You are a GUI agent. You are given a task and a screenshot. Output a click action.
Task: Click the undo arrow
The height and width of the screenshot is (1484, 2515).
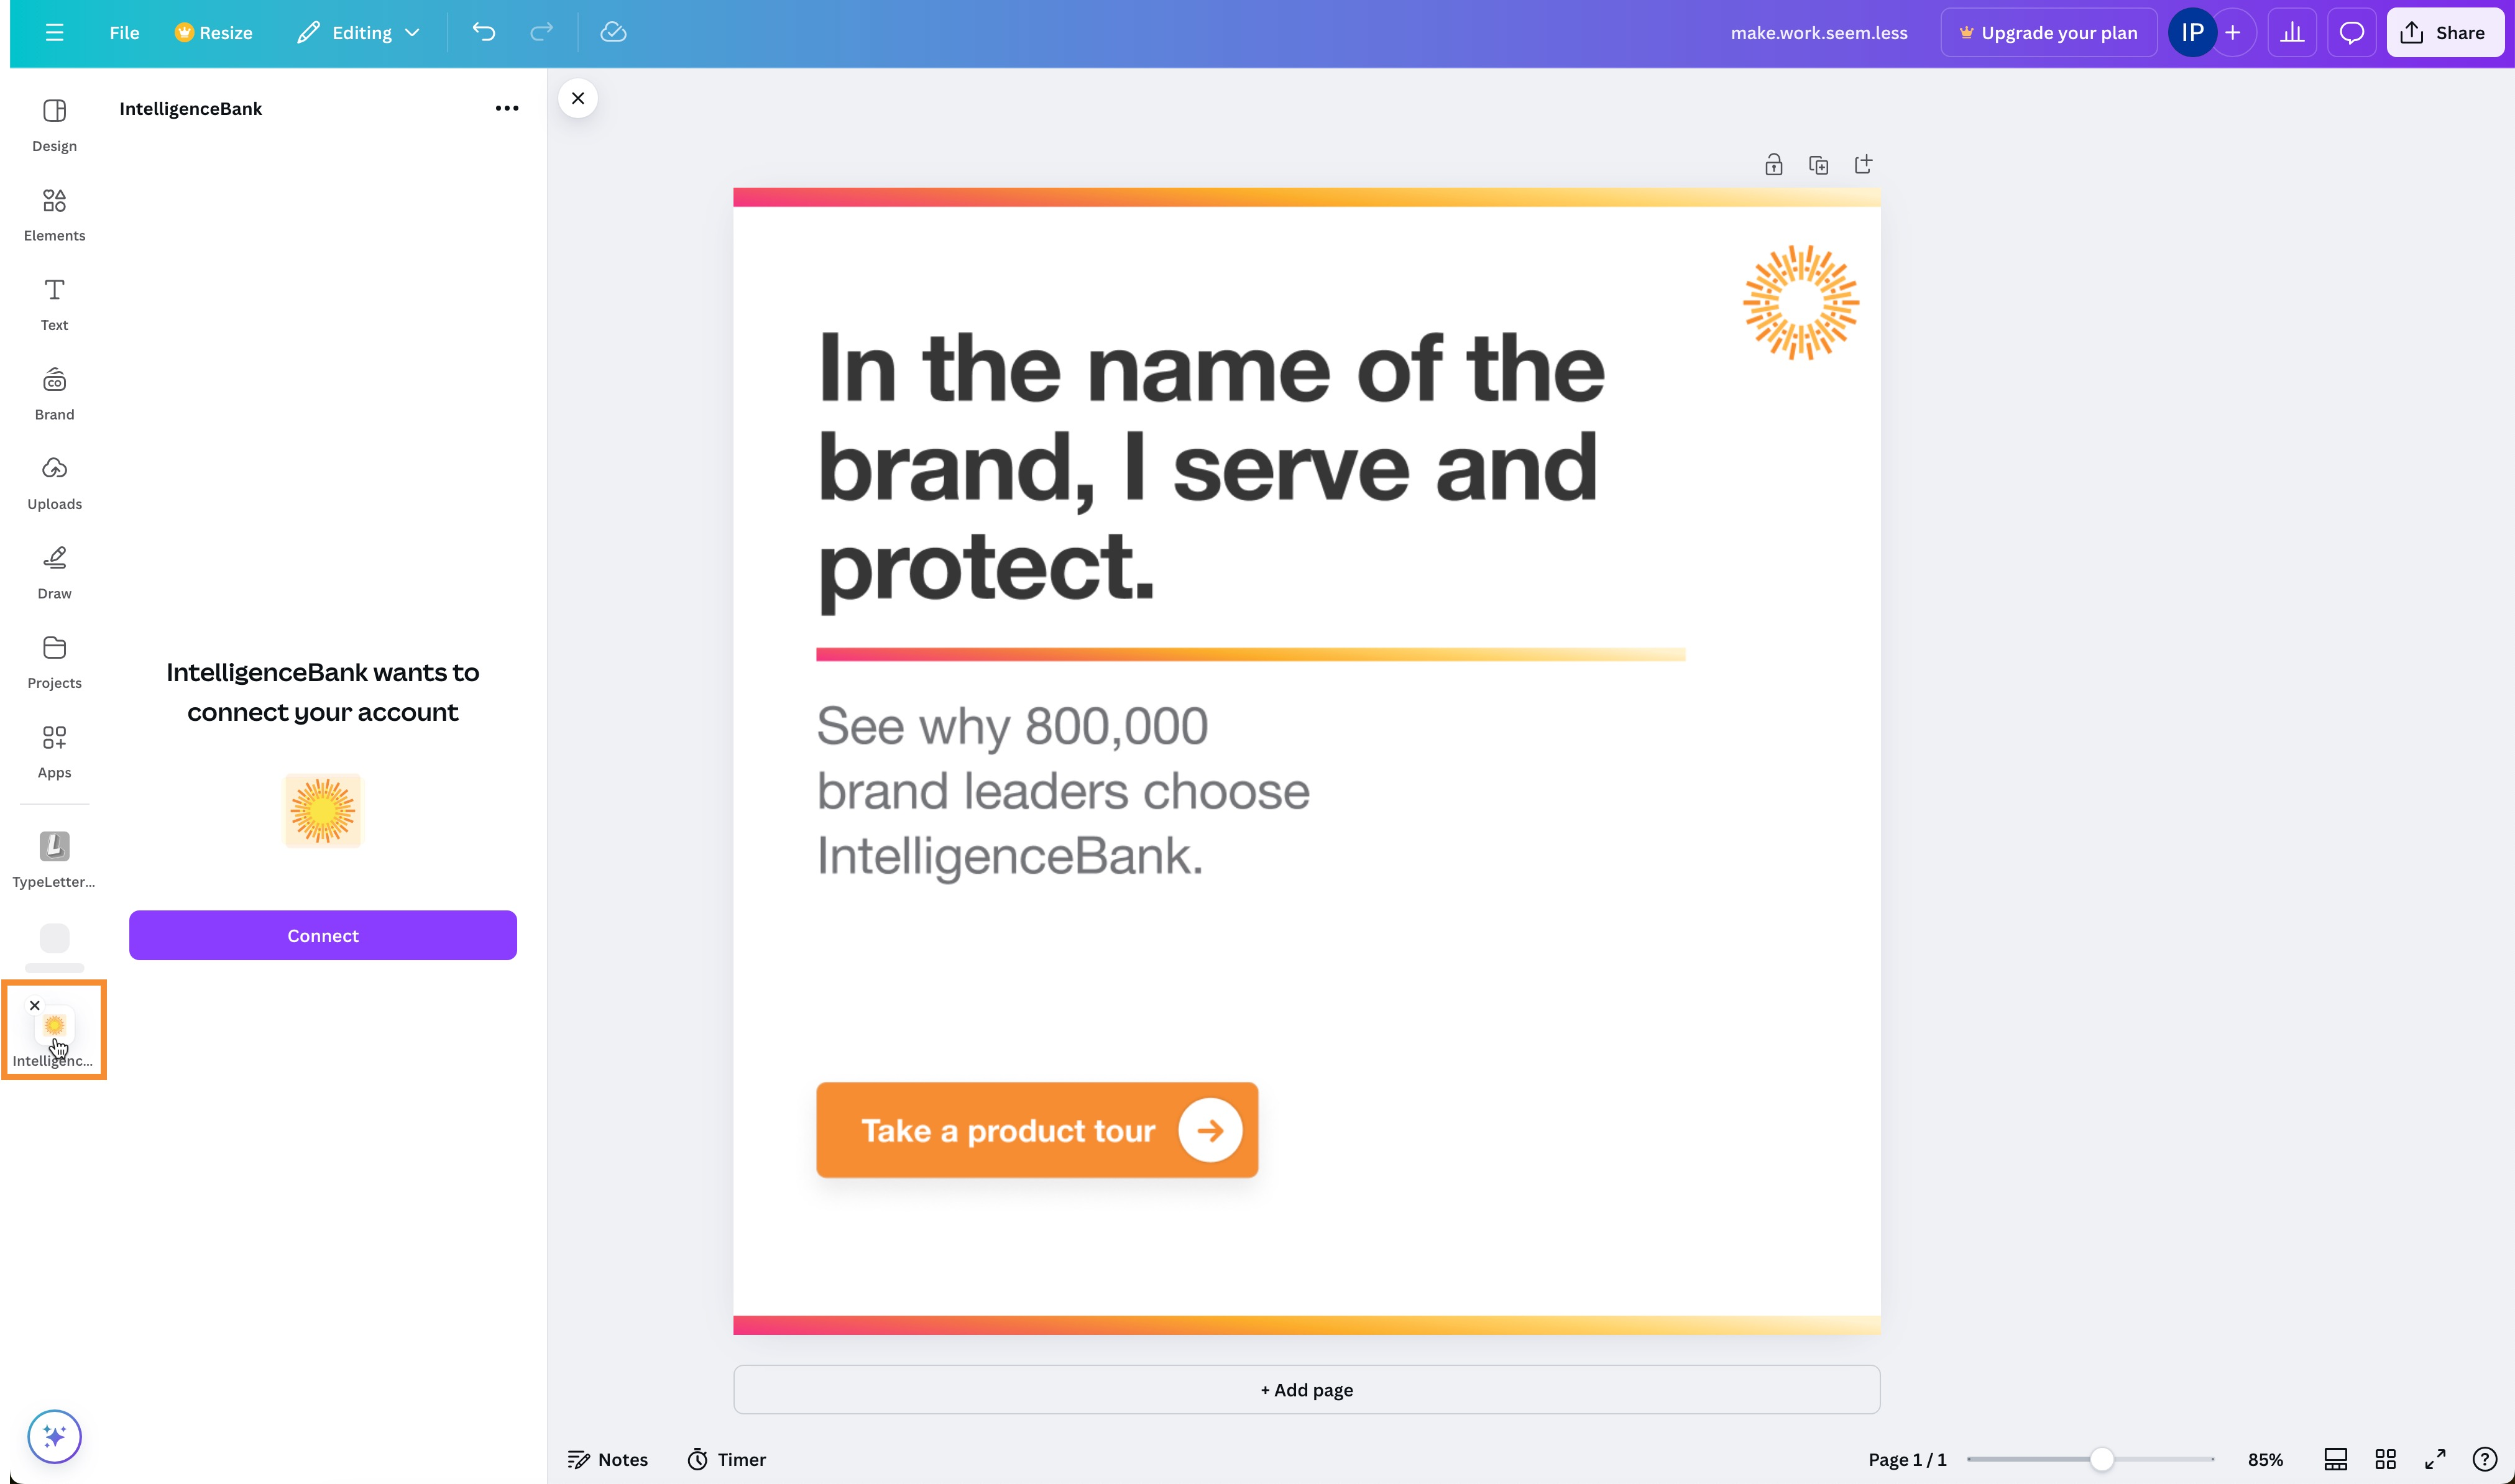click(484, 32)
